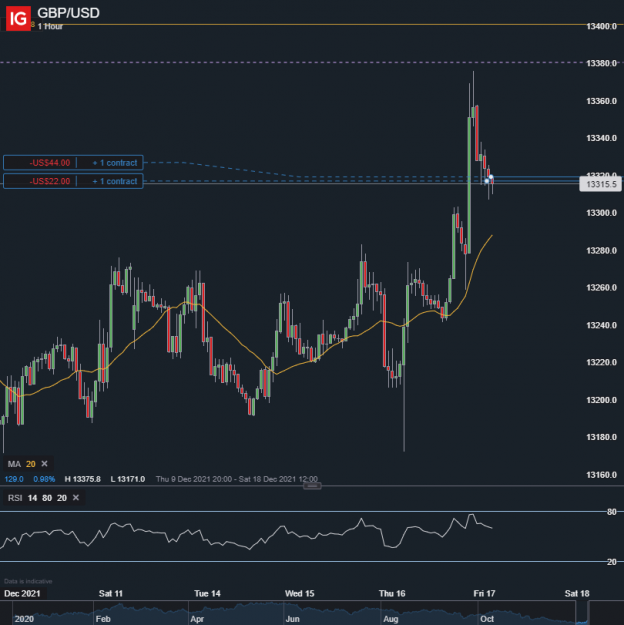This screenshot has height=625, width=624.
Task: Click the 'Data is indicative' notice
Action: [28, 581]
